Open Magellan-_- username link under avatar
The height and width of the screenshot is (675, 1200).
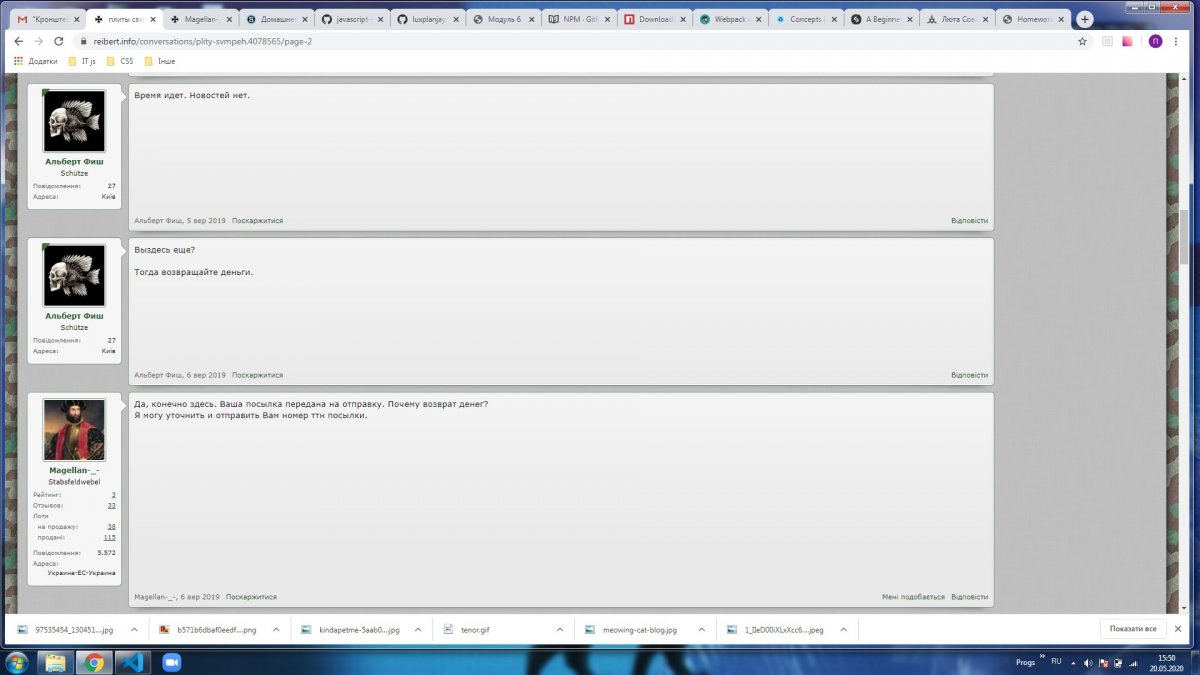tap(74, 470)
